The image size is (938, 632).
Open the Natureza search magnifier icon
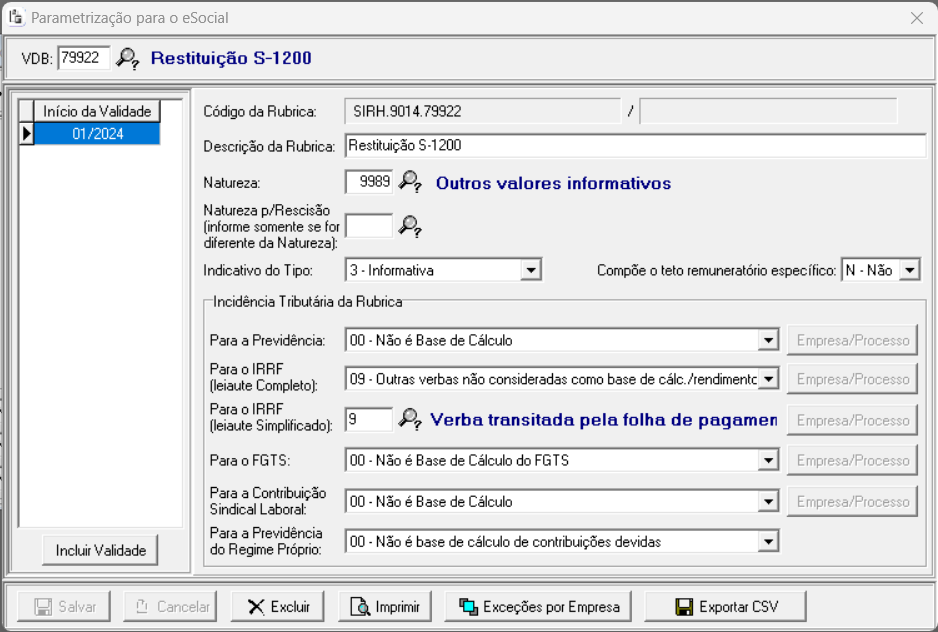click(410, 182)
